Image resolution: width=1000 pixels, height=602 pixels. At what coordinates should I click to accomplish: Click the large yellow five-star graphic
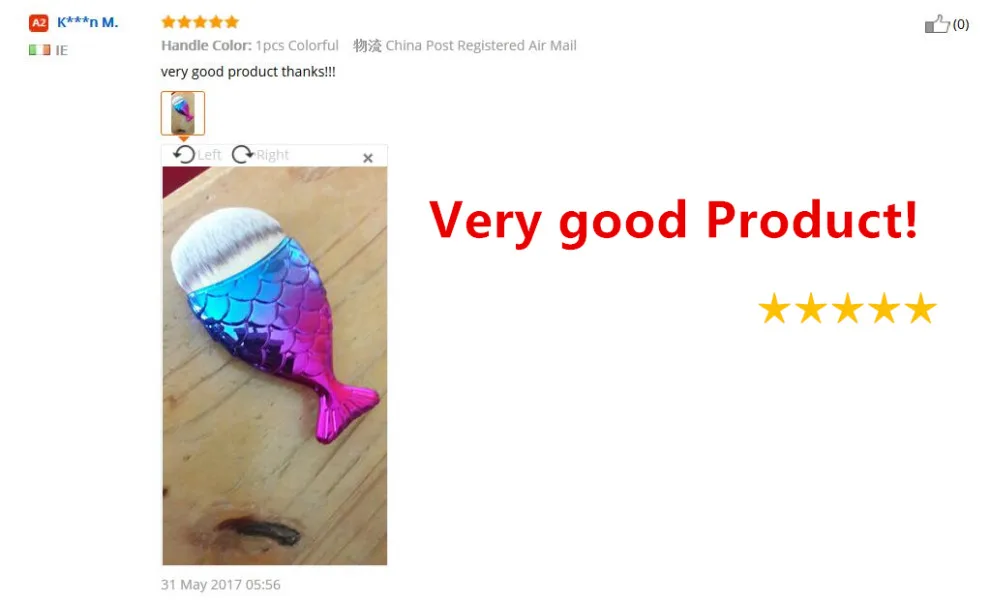(x=848, y=309)
